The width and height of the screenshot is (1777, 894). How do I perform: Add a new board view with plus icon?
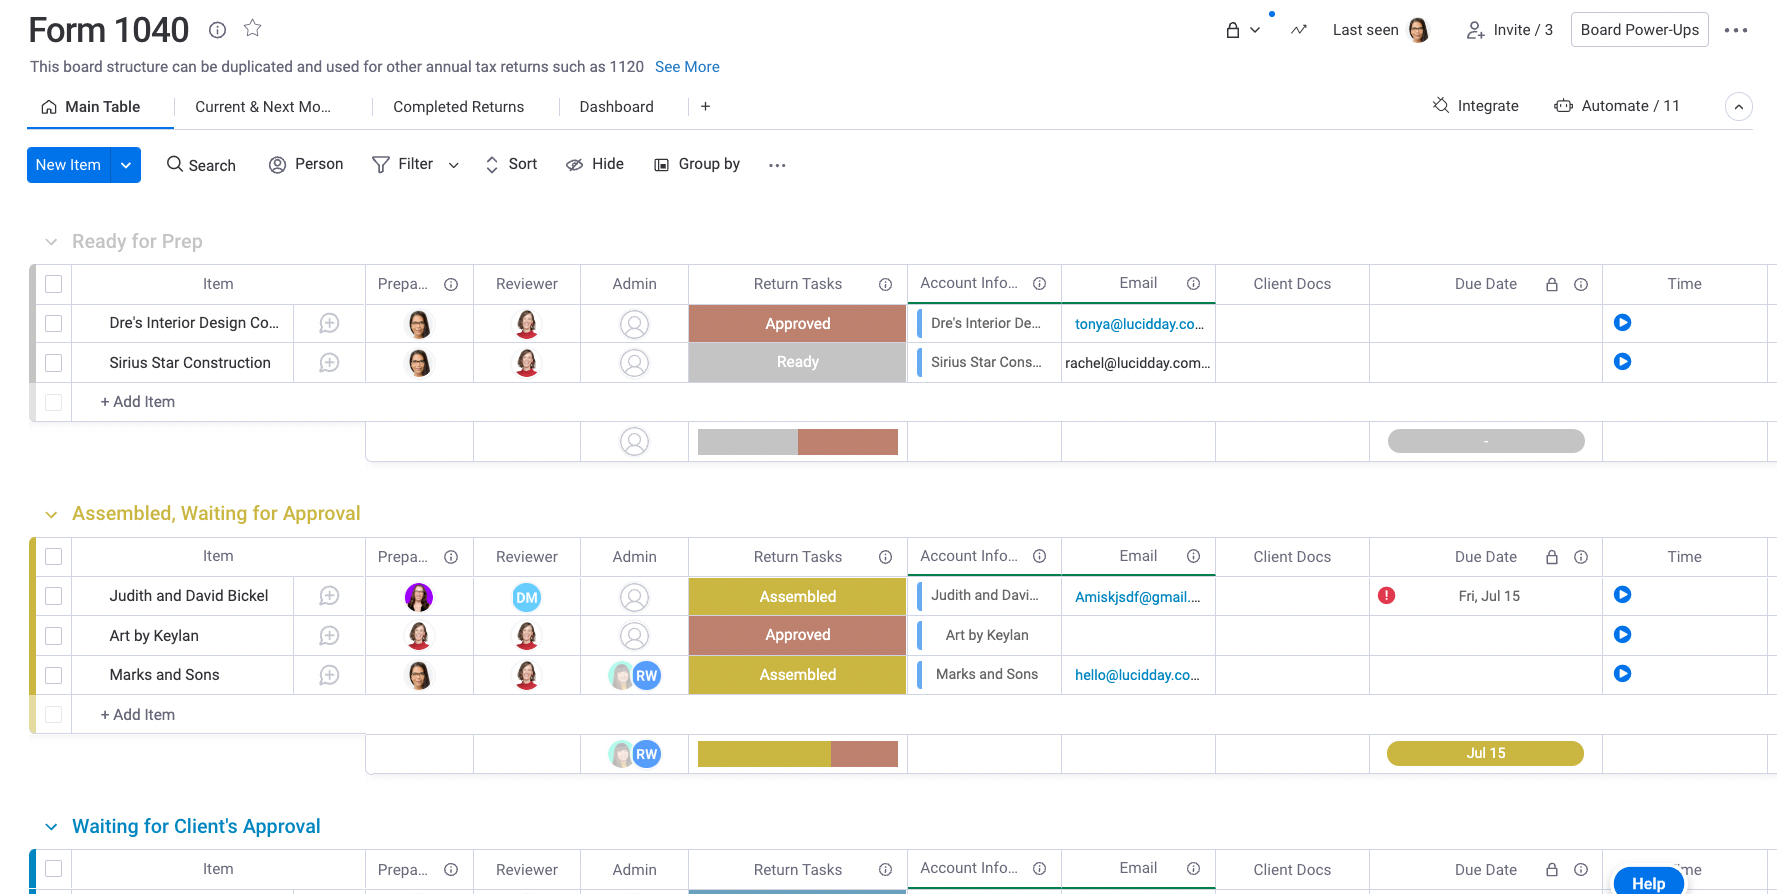click(705, 107)
